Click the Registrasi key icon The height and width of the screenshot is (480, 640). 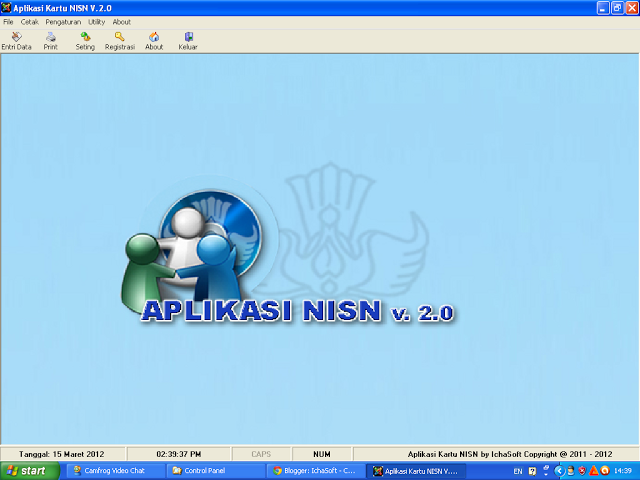[120, 41]
